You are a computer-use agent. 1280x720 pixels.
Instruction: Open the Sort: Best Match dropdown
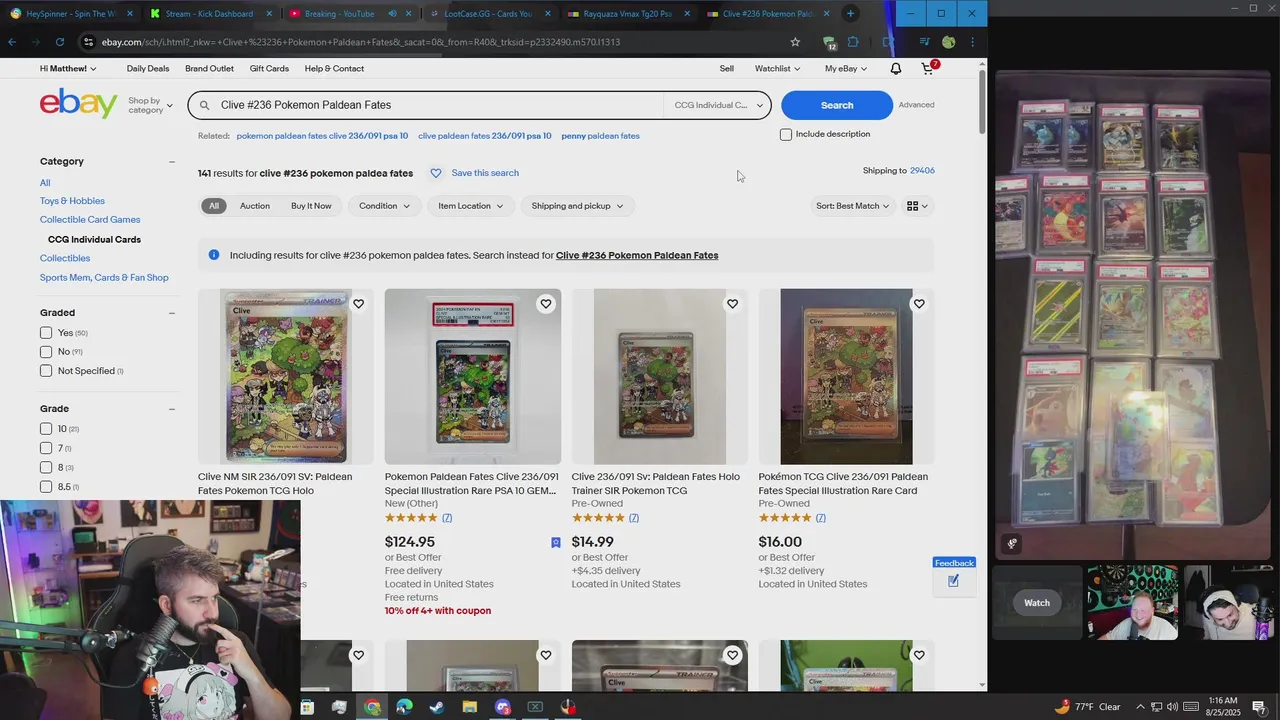coord(852,206)
